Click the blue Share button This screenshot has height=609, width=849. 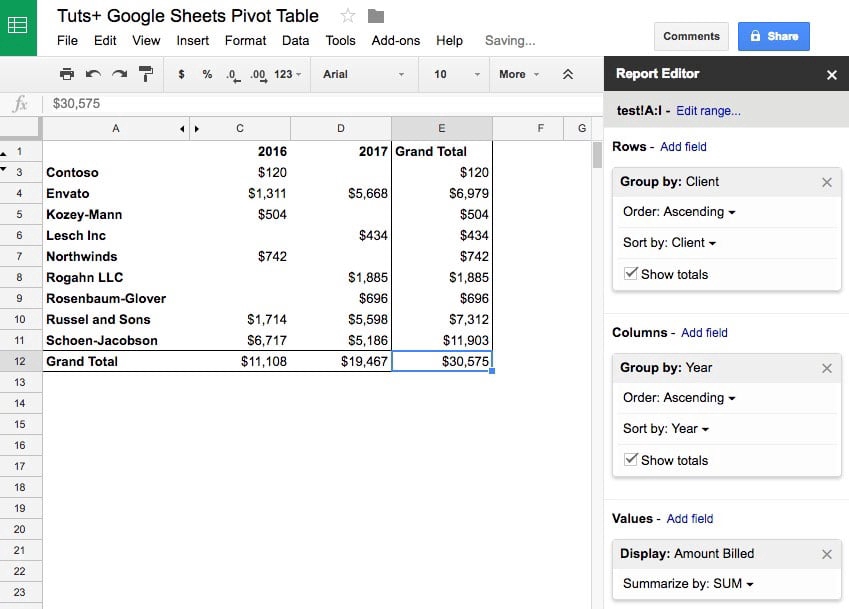773,35
